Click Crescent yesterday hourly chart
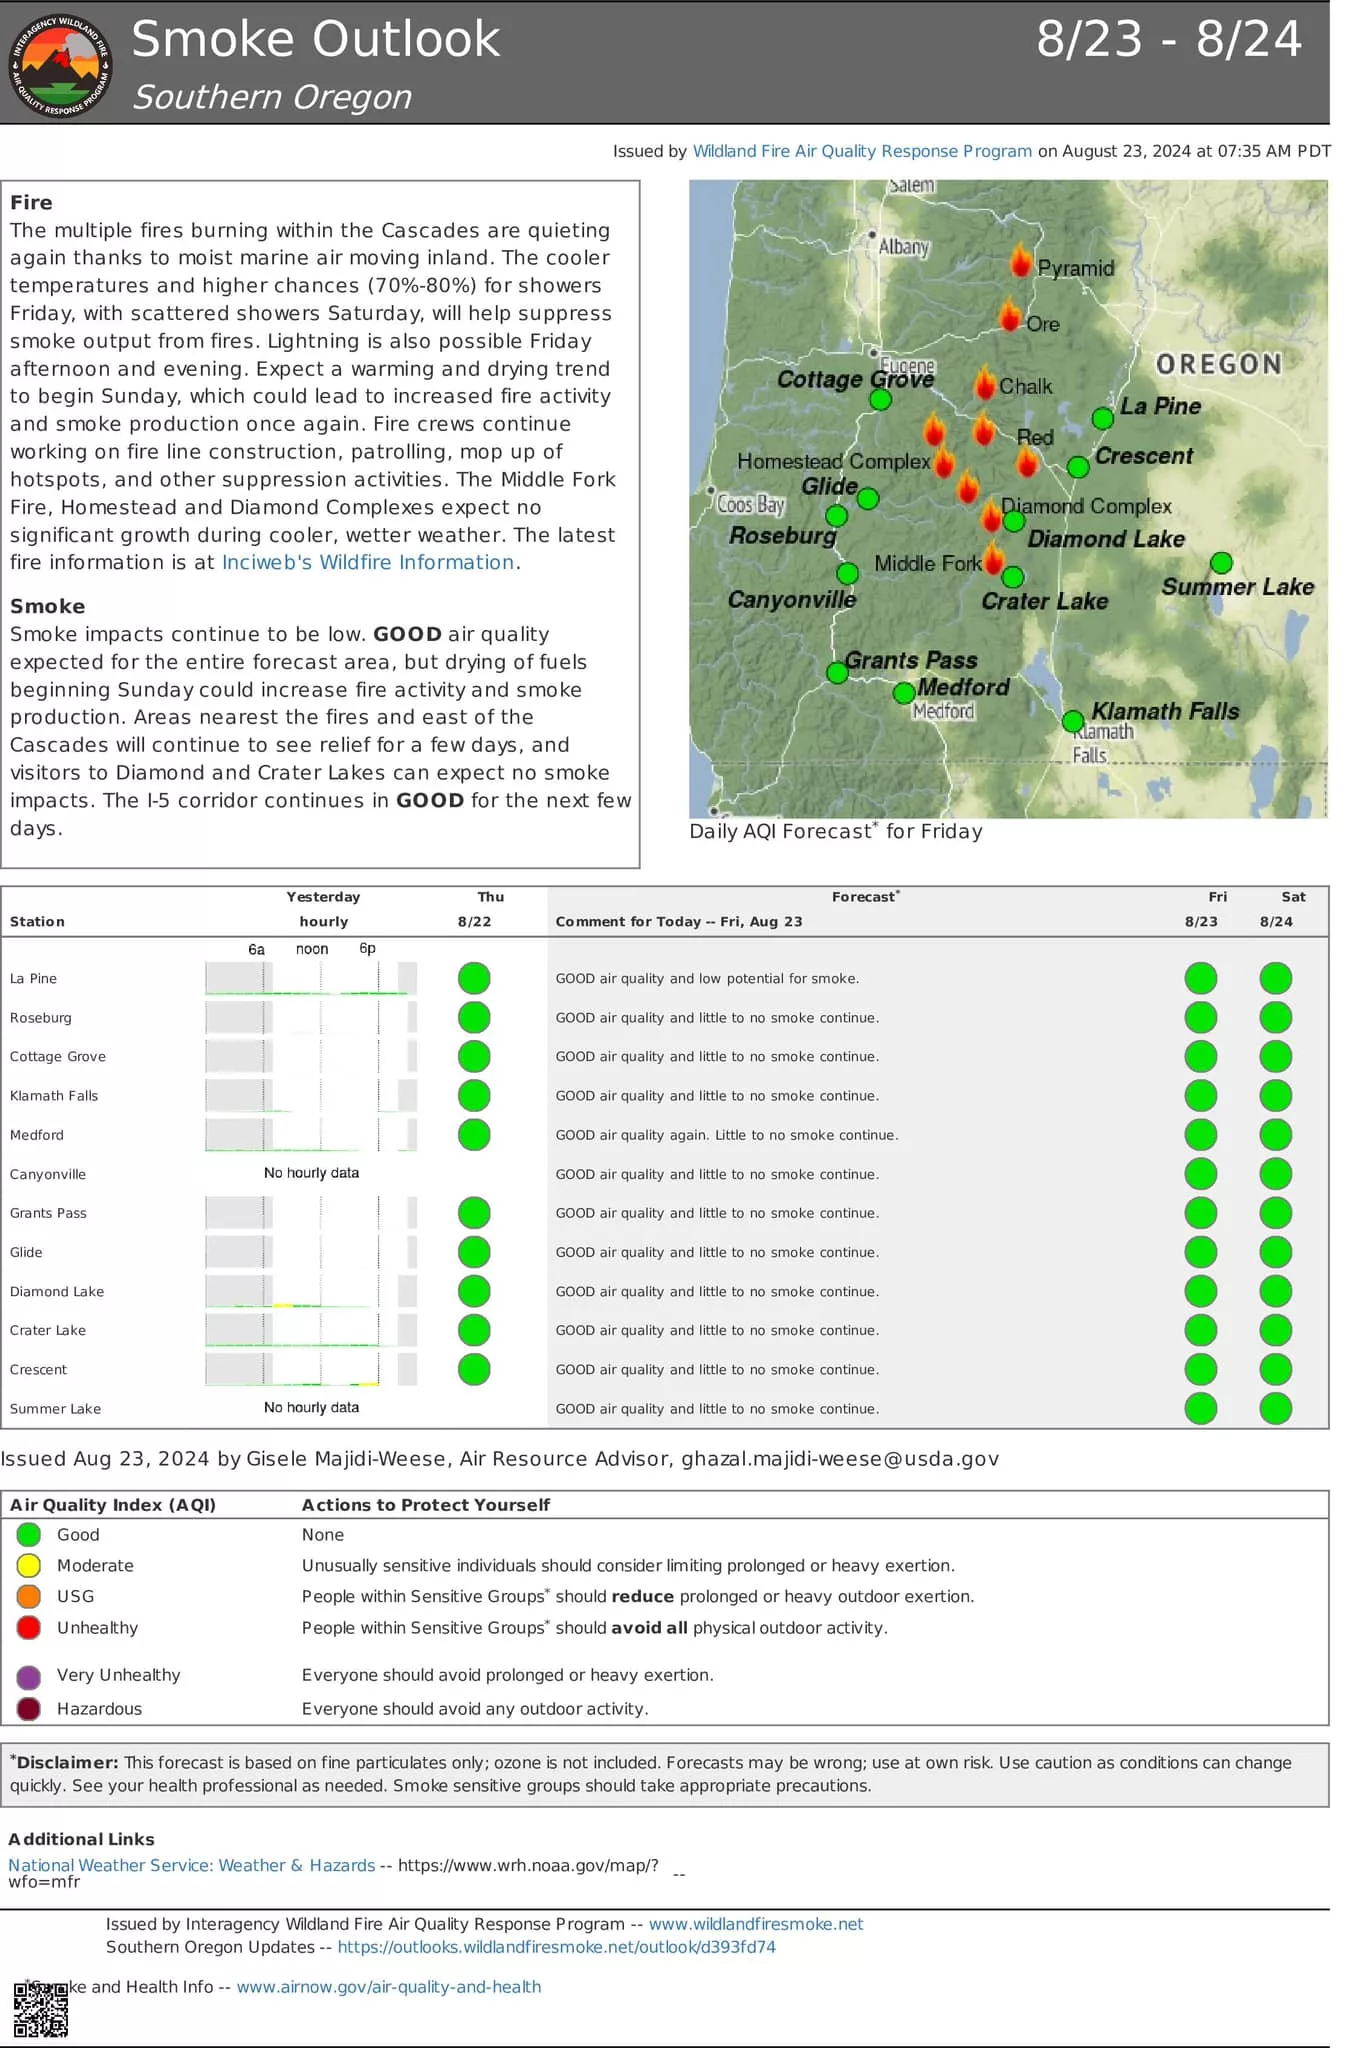This screenshot has height=2048, width=1354. (311, 1369)
